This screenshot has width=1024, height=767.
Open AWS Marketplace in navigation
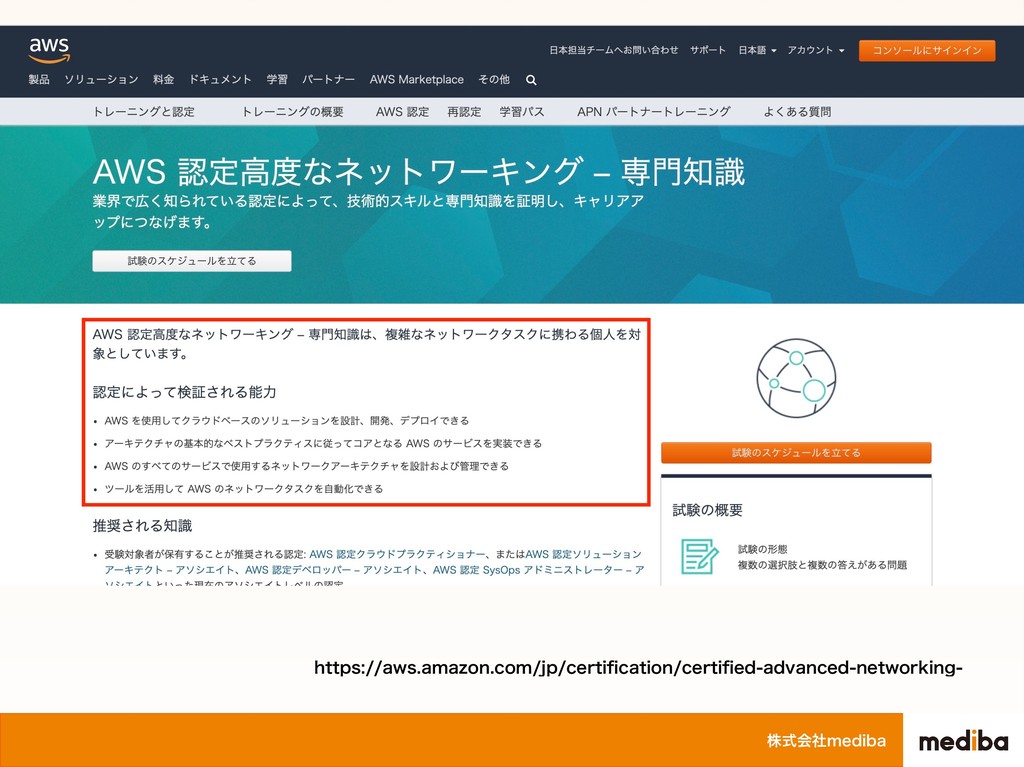click(417, 80)
